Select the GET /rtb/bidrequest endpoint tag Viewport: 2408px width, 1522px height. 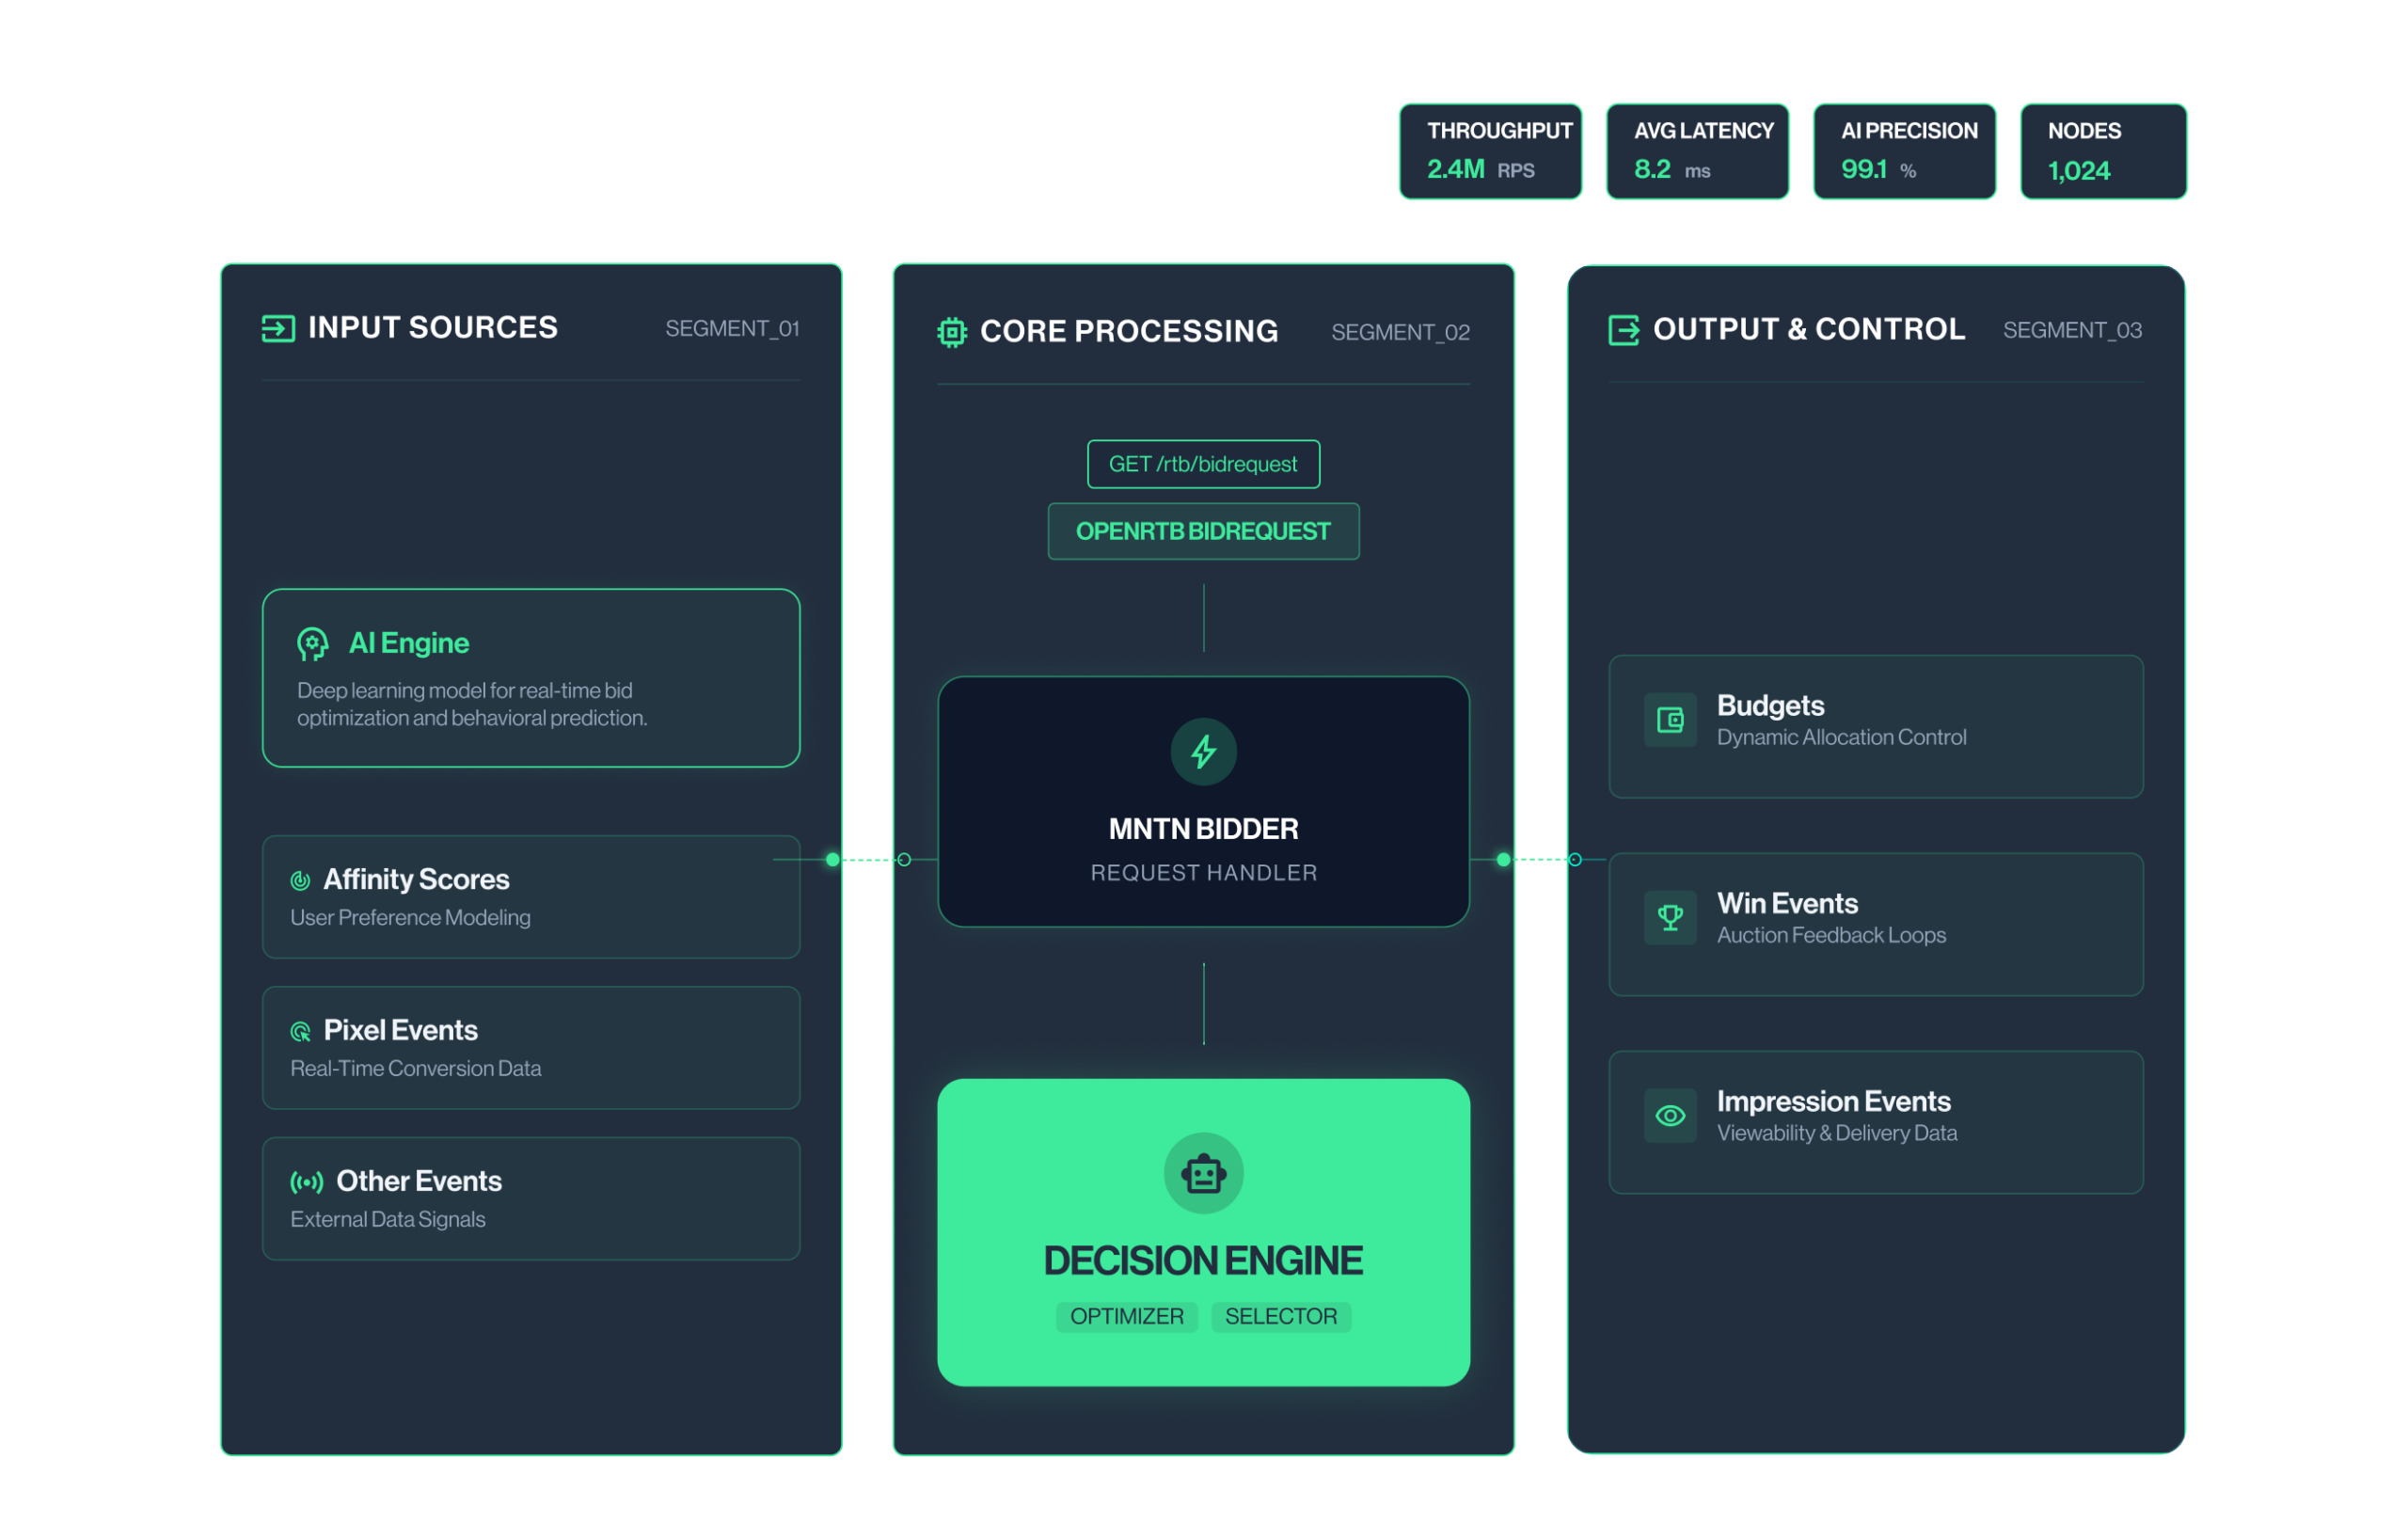[1203, 464]
